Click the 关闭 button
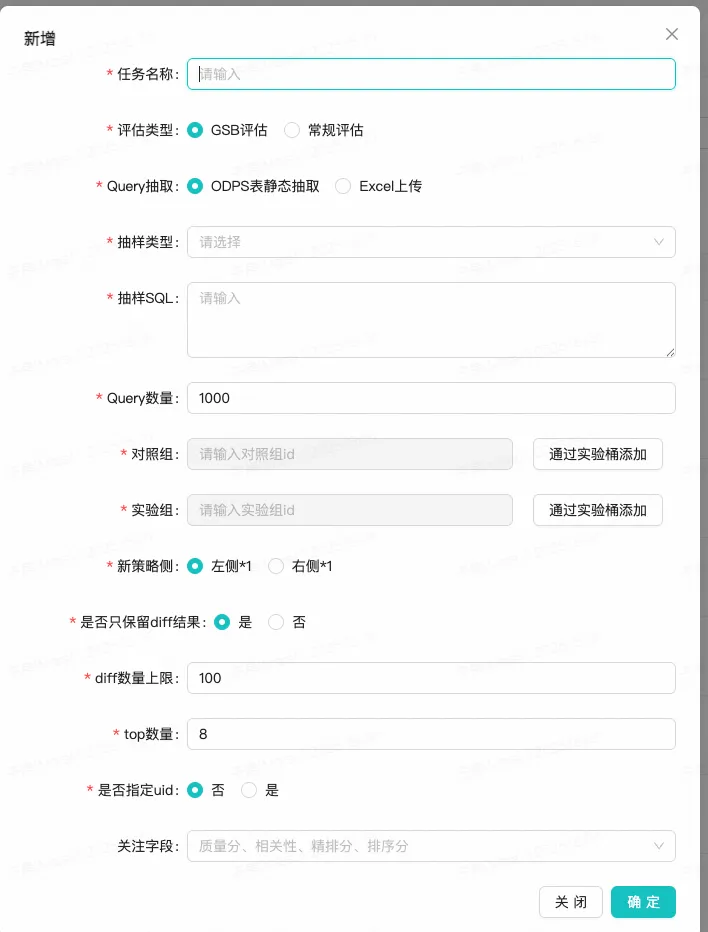 click(571, 902)
